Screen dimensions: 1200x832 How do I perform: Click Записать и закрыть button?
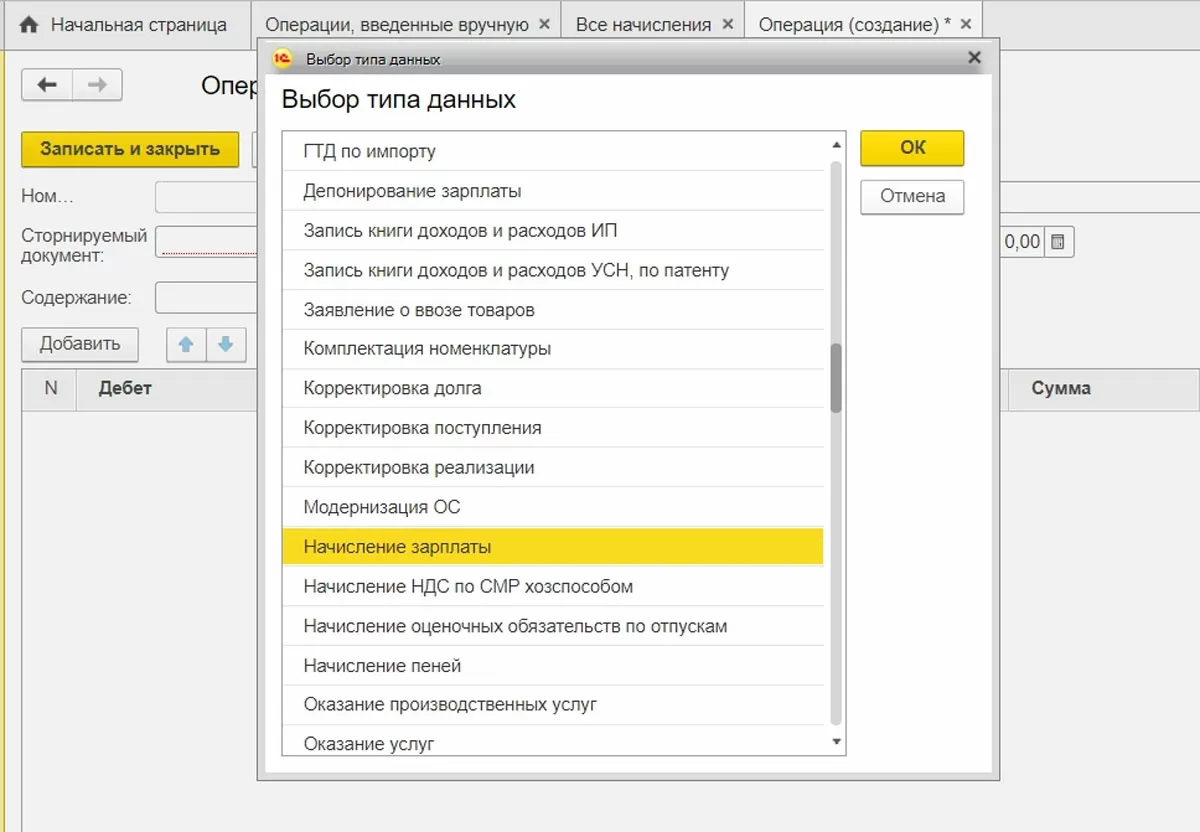(130, 149)
